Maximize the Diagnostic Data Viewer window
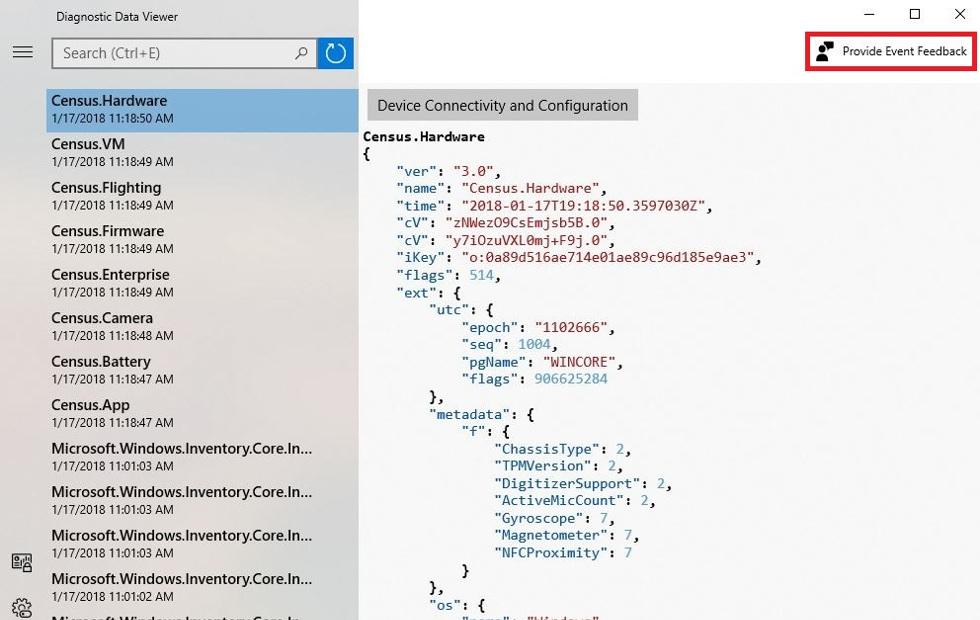This screenshot has height=620, width=980. [x=915, y=14]
